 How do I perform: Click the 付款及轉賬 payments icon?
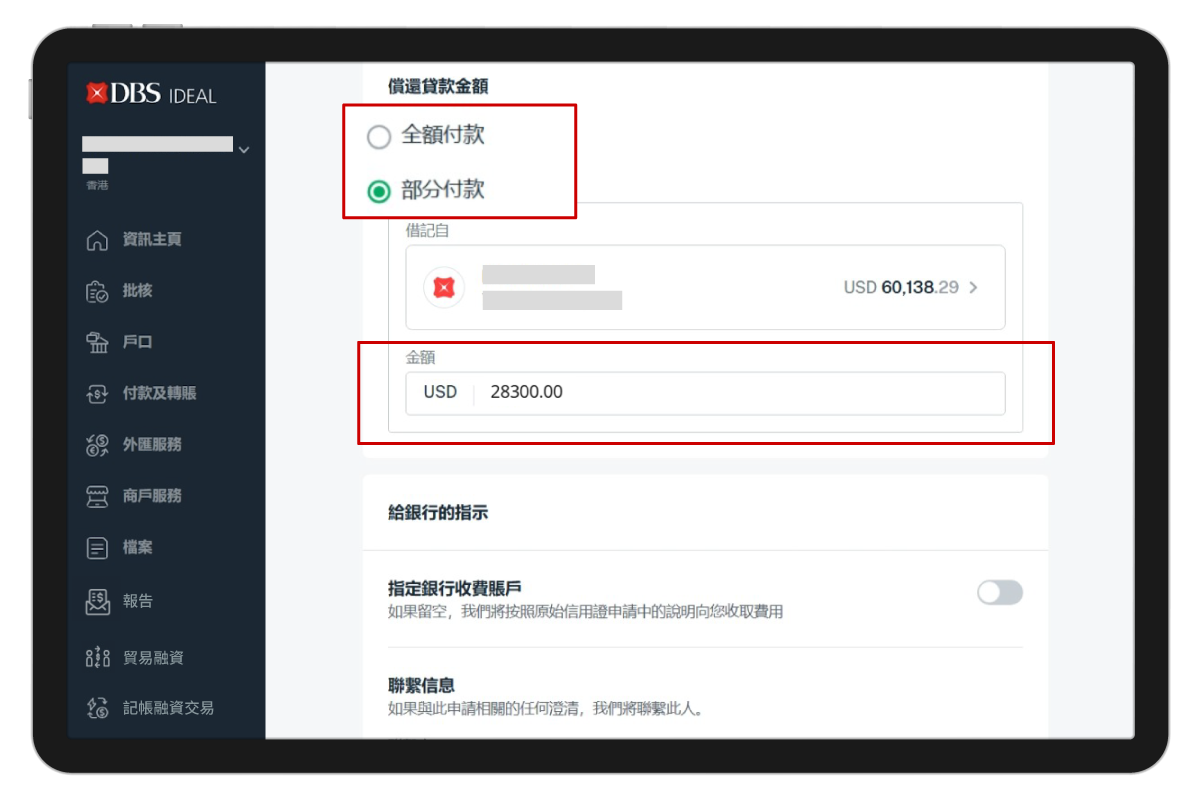97,394
